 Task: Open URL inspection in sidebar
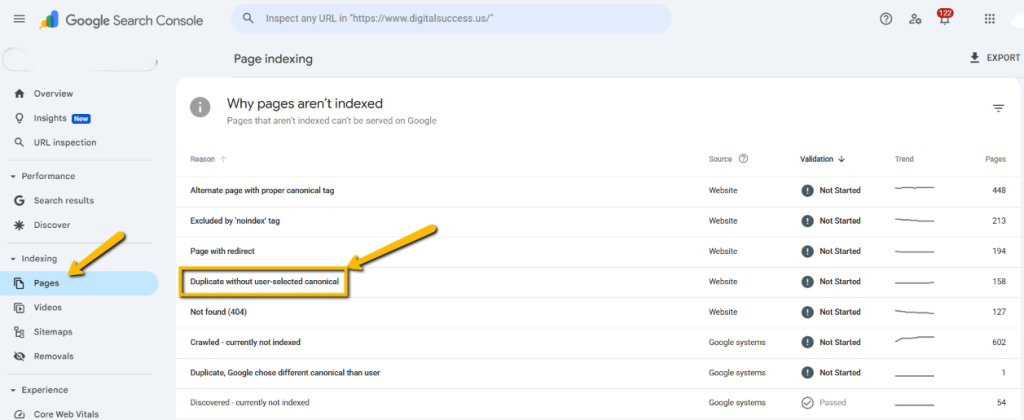(x=65, y=142)
